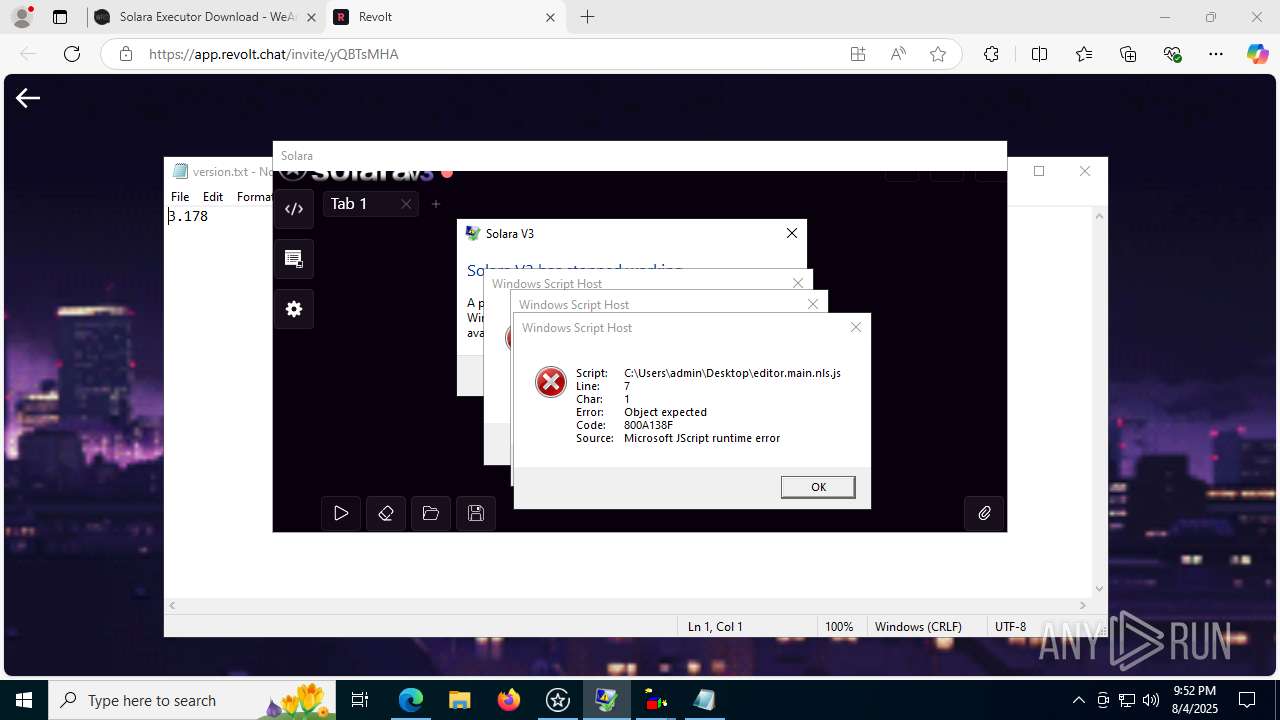1280x720 pixels.
Task: Open browser Extensions icon
Action: tap(991, 54)
